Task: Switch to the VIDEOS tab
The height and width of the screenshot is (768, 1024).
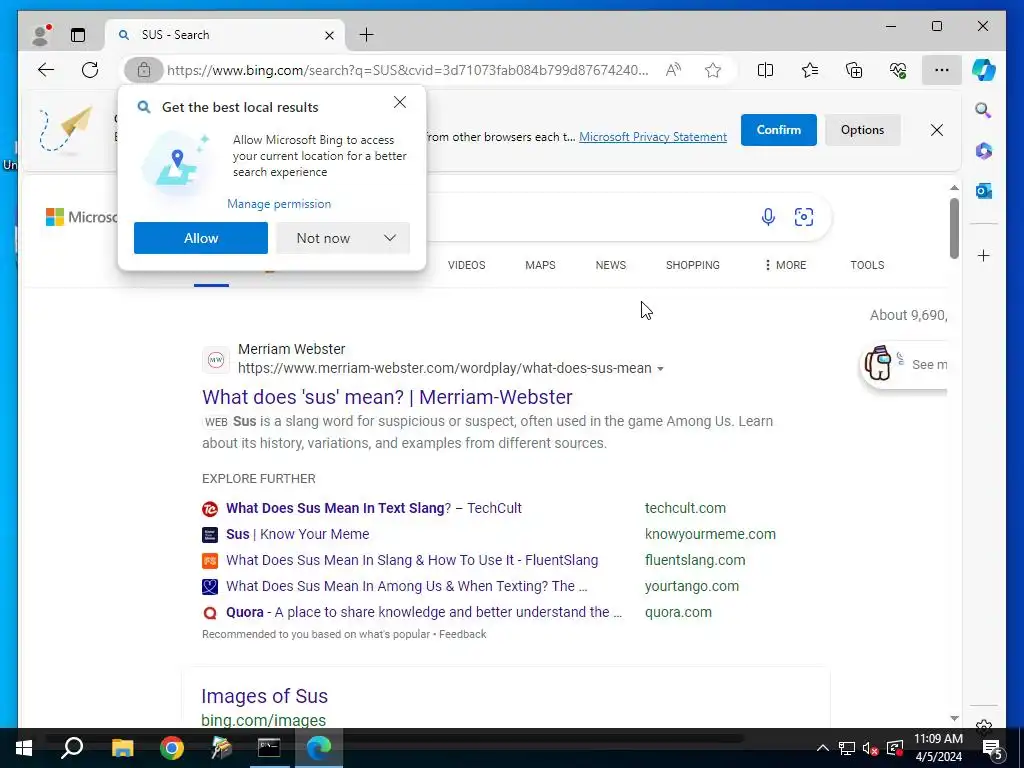Action: [466, 265]
